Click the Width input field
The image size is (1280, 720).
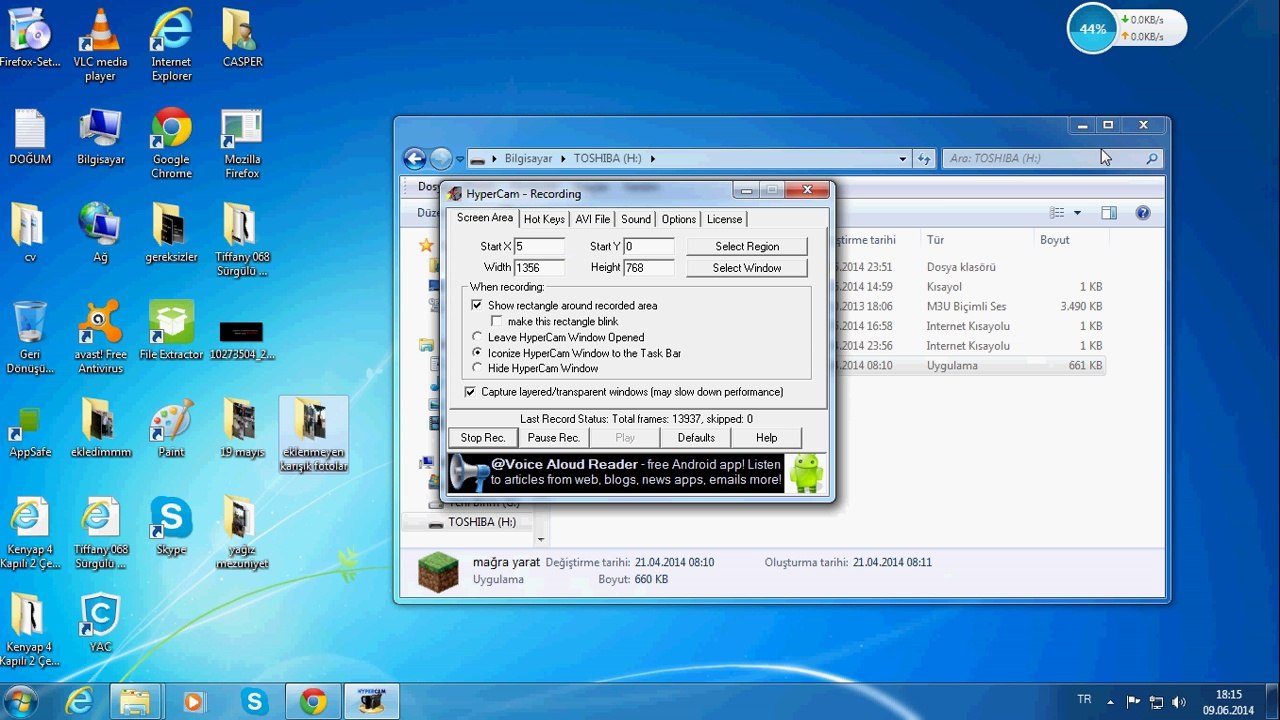(x=539, y=267)
